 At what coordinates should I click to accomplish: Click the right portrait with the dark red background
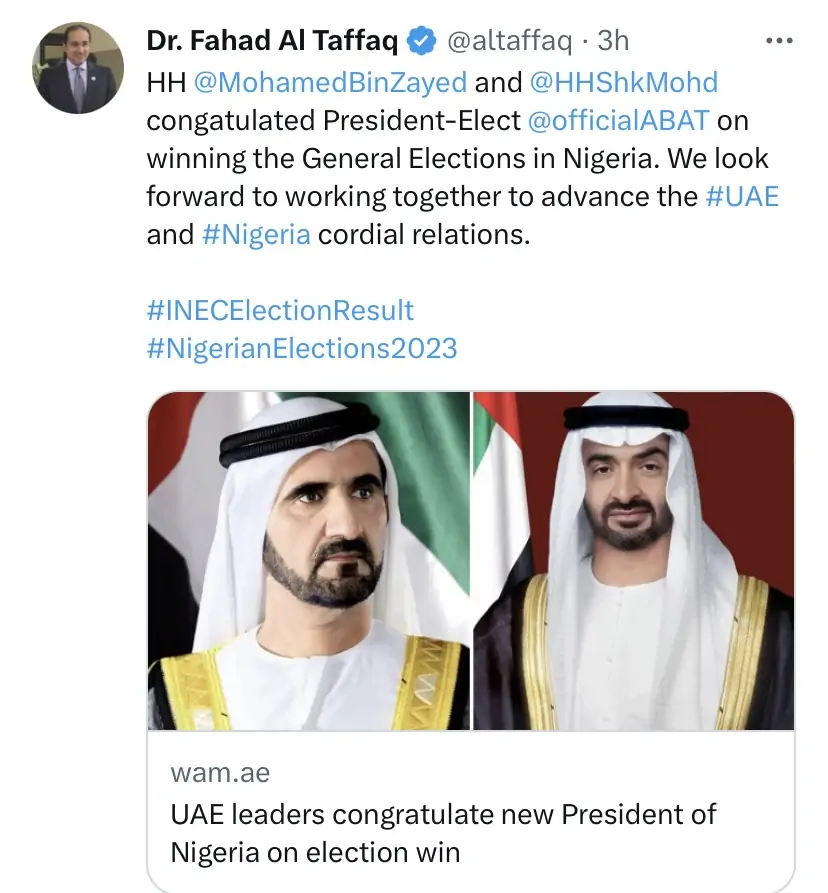click(634, 560)
